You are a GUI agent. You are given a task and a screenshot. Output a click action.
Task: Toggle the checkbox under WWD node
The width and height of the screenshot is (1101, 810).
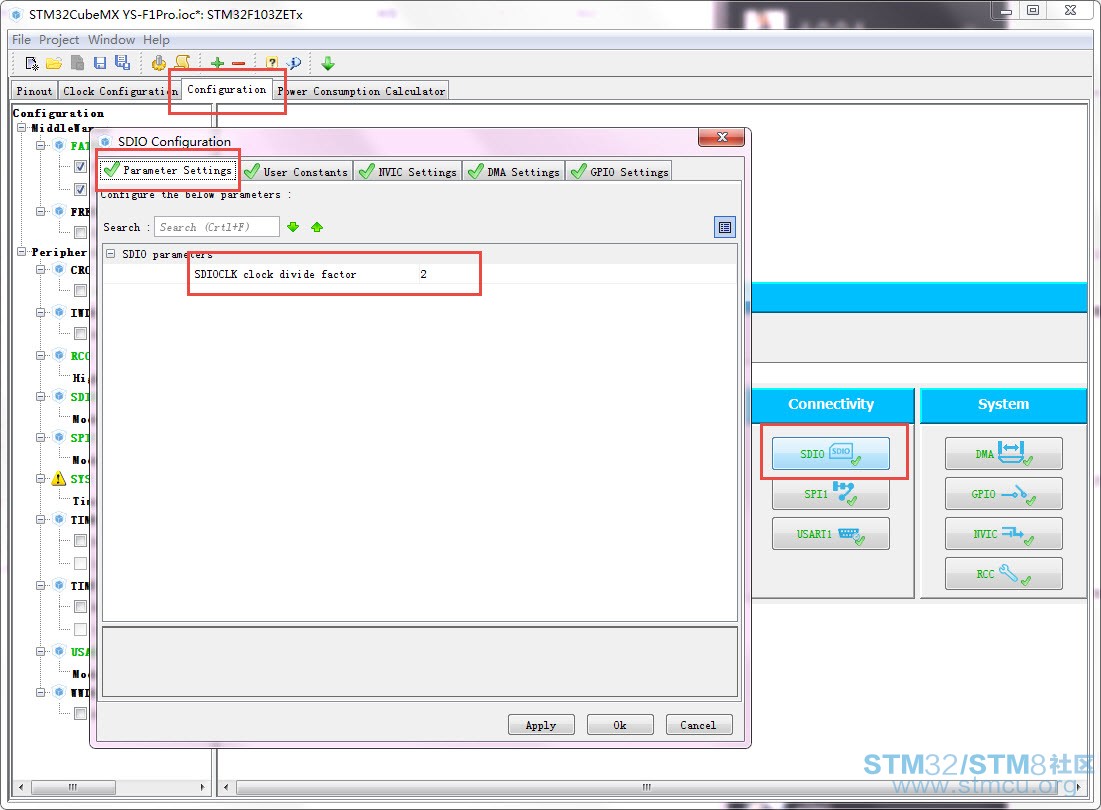[80, 714]
